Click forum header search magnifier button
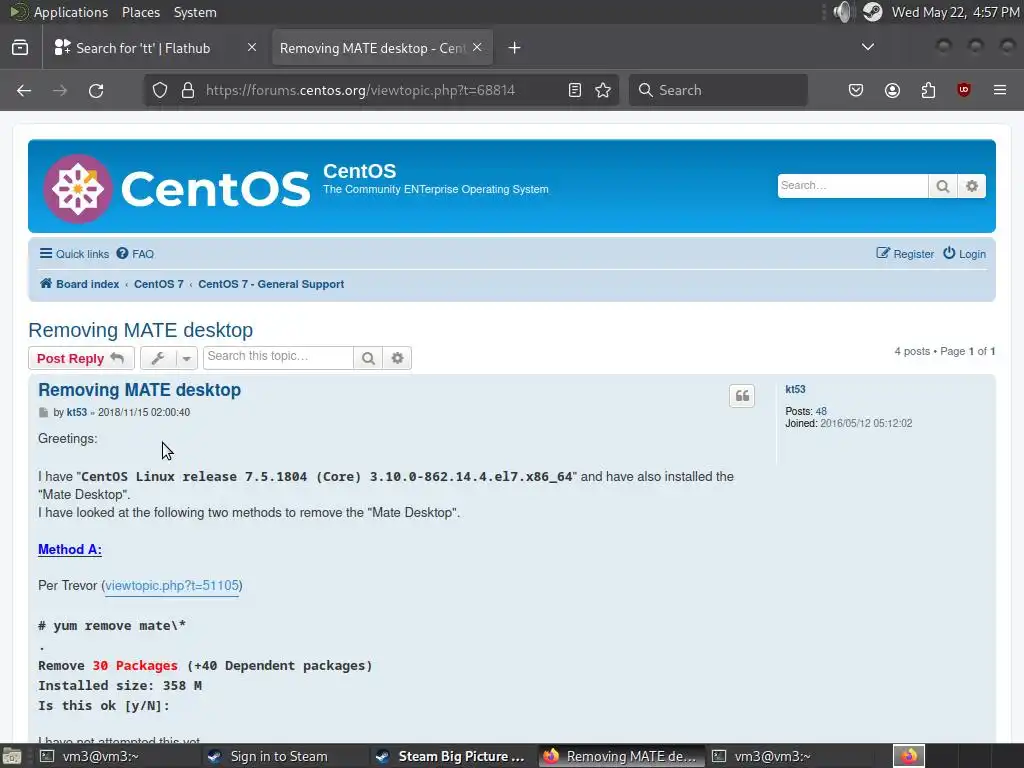The height and width of the screenshot is (768, 1024). point(942,186)
